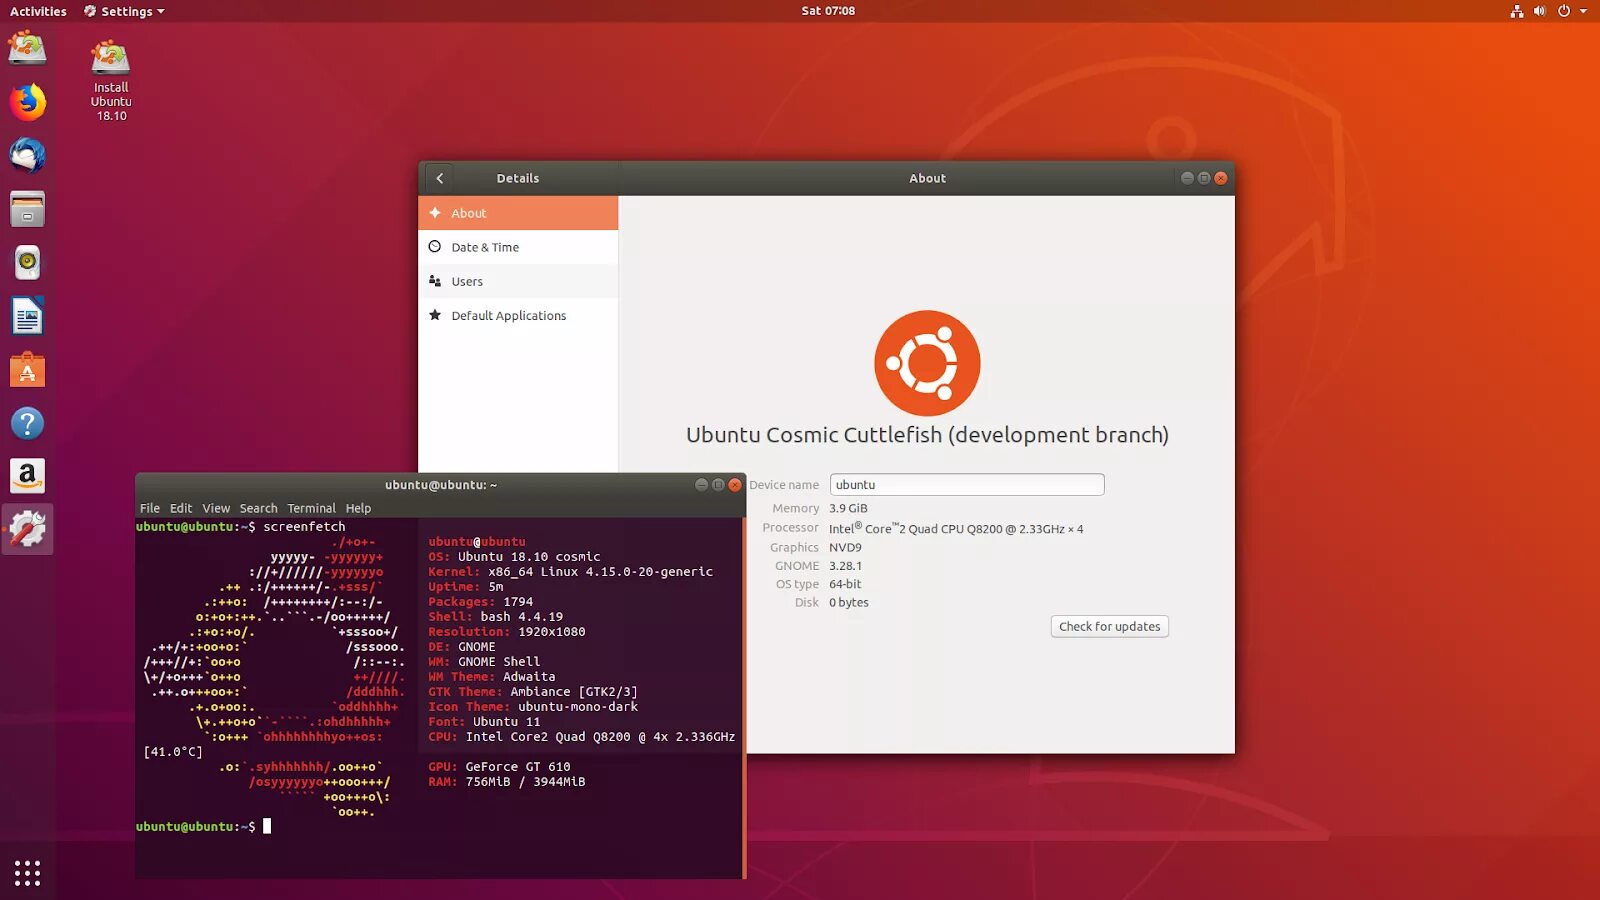
Task: Click the clock icon beside Date & Time
Action: point(435,247)
